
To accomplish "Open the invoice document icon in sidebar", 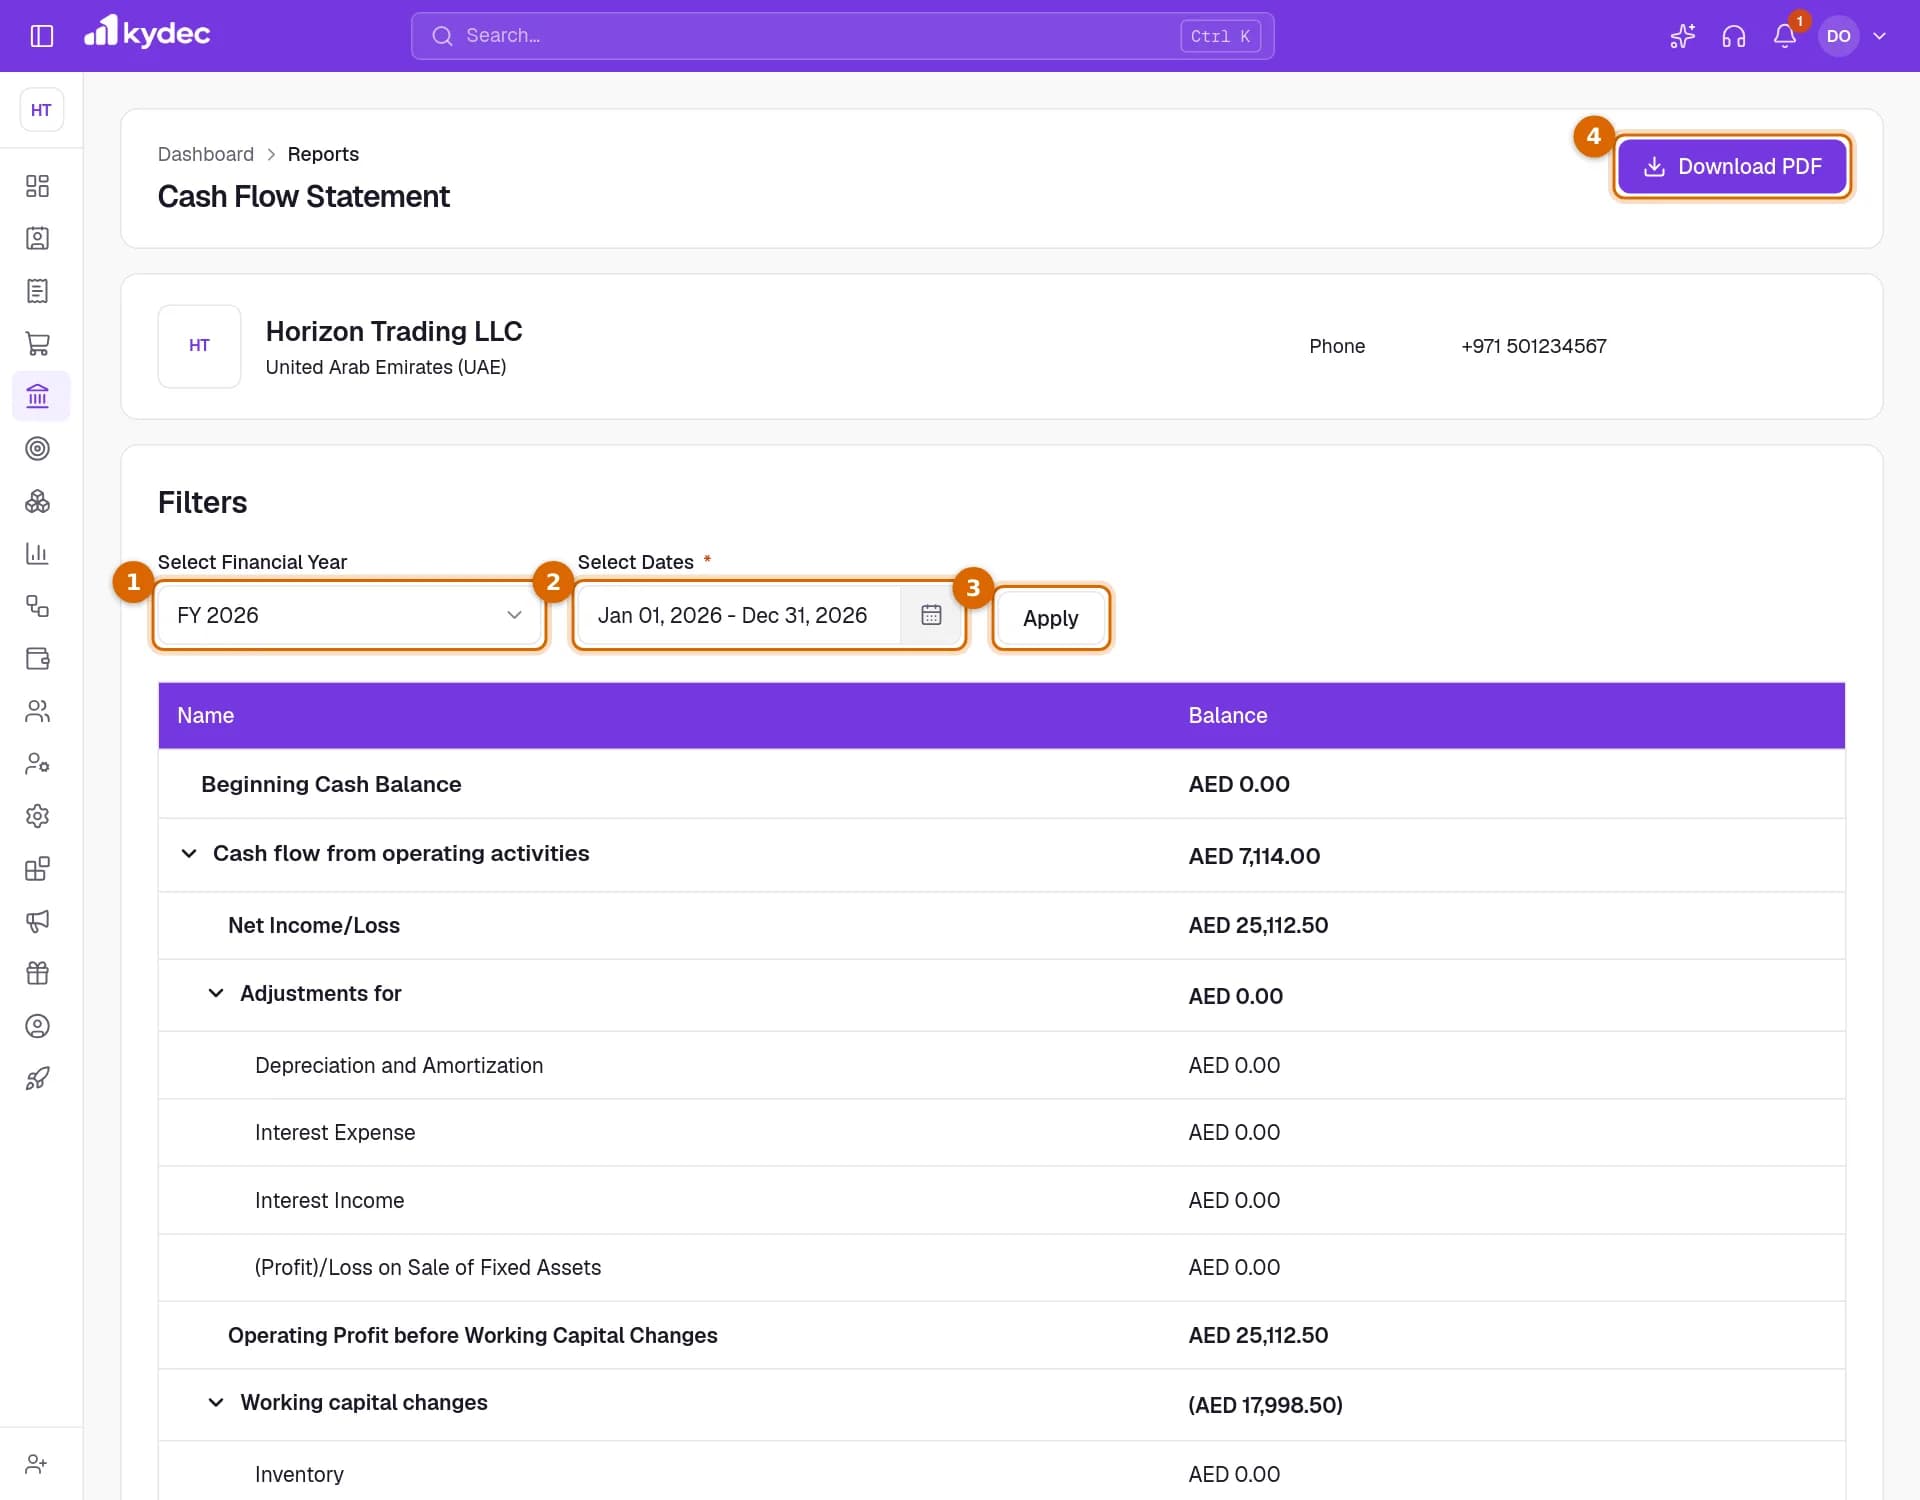I will 37,291.
